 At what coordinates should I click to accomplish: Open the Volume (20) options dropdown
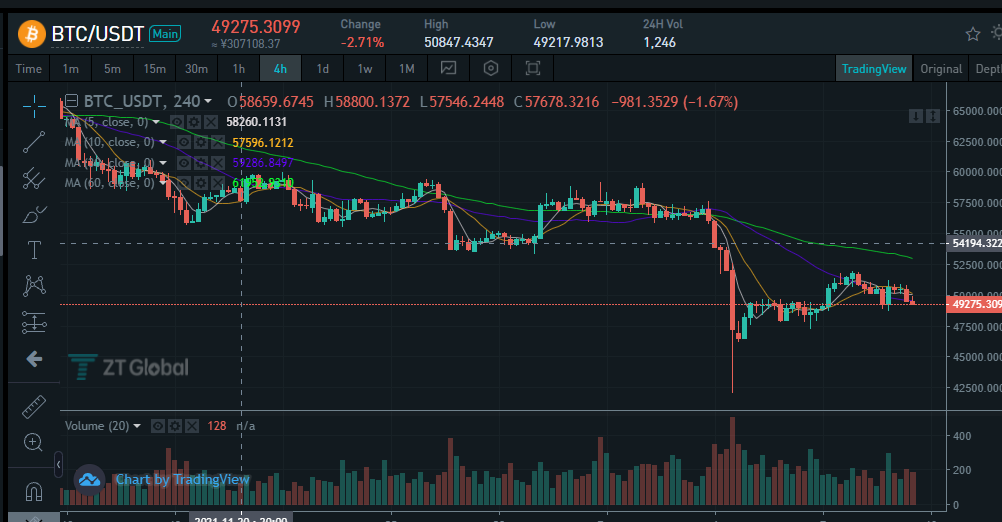click(137, 426)
